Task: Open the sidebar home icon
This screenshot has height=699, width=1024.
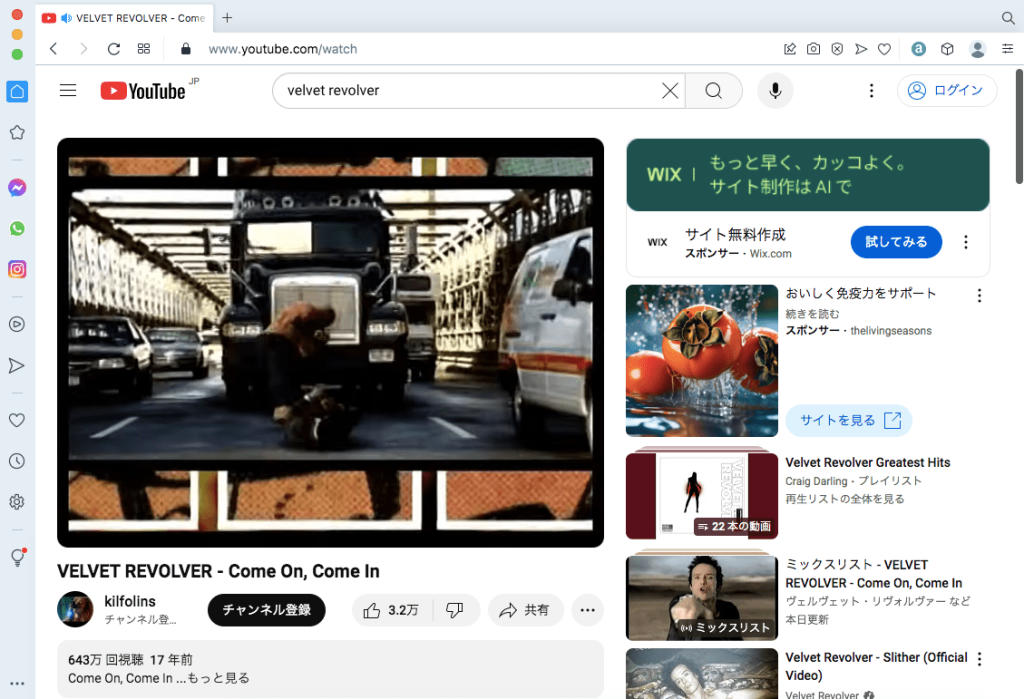Action: 17,91
